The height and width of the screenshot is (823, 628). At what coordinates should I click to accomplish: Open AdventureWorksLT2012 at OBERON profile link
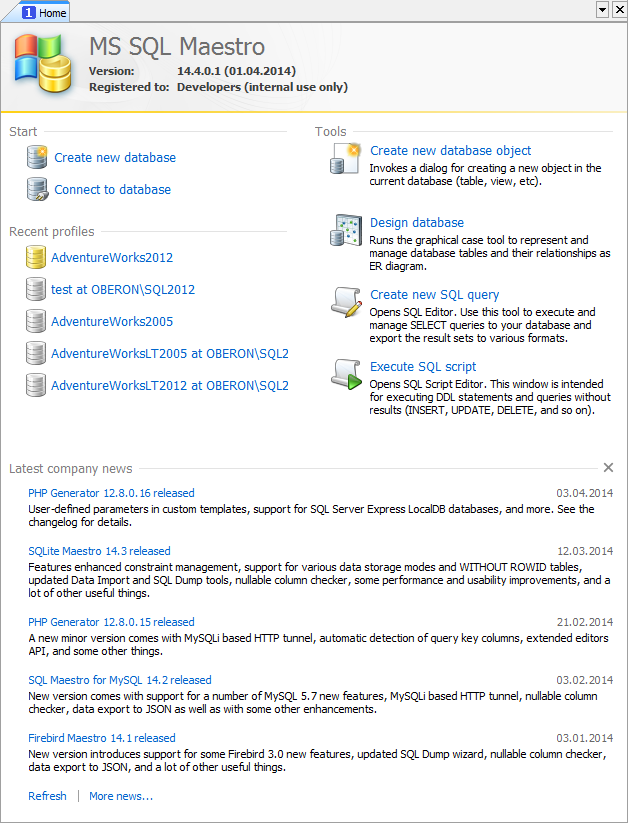[x=170, y=386]
